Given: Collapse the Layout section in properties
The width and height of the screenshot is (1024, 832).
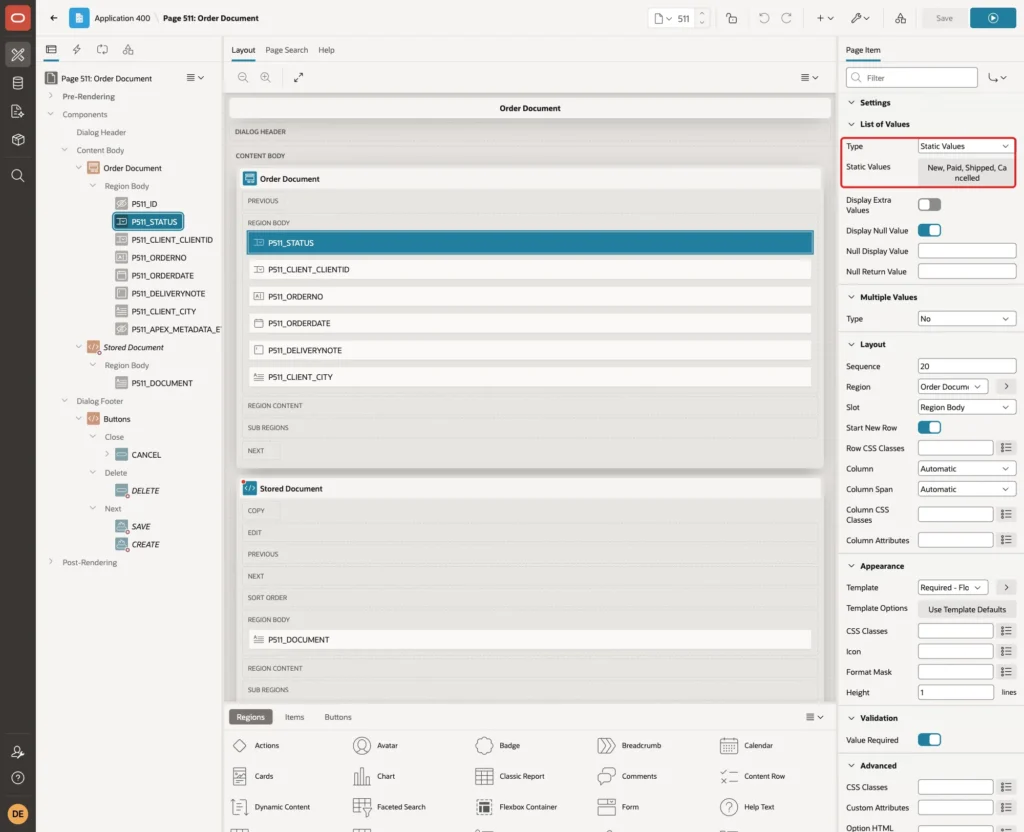Looking at the screenshot, I should click(x=851, y=344).
